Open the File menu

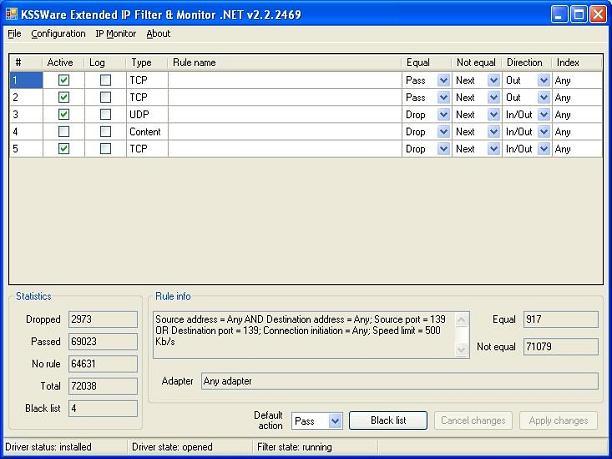(14, 34)
